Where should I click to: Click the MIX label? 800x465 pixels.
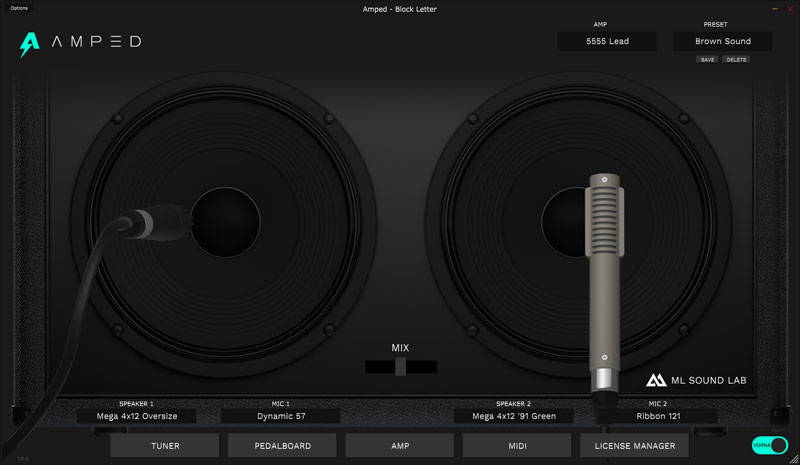(400, 348)
